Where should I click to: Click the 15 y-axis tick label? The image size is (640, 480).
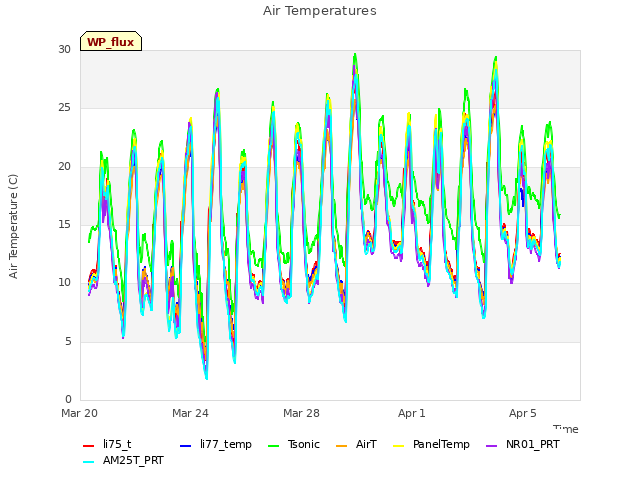click(64, 224)
